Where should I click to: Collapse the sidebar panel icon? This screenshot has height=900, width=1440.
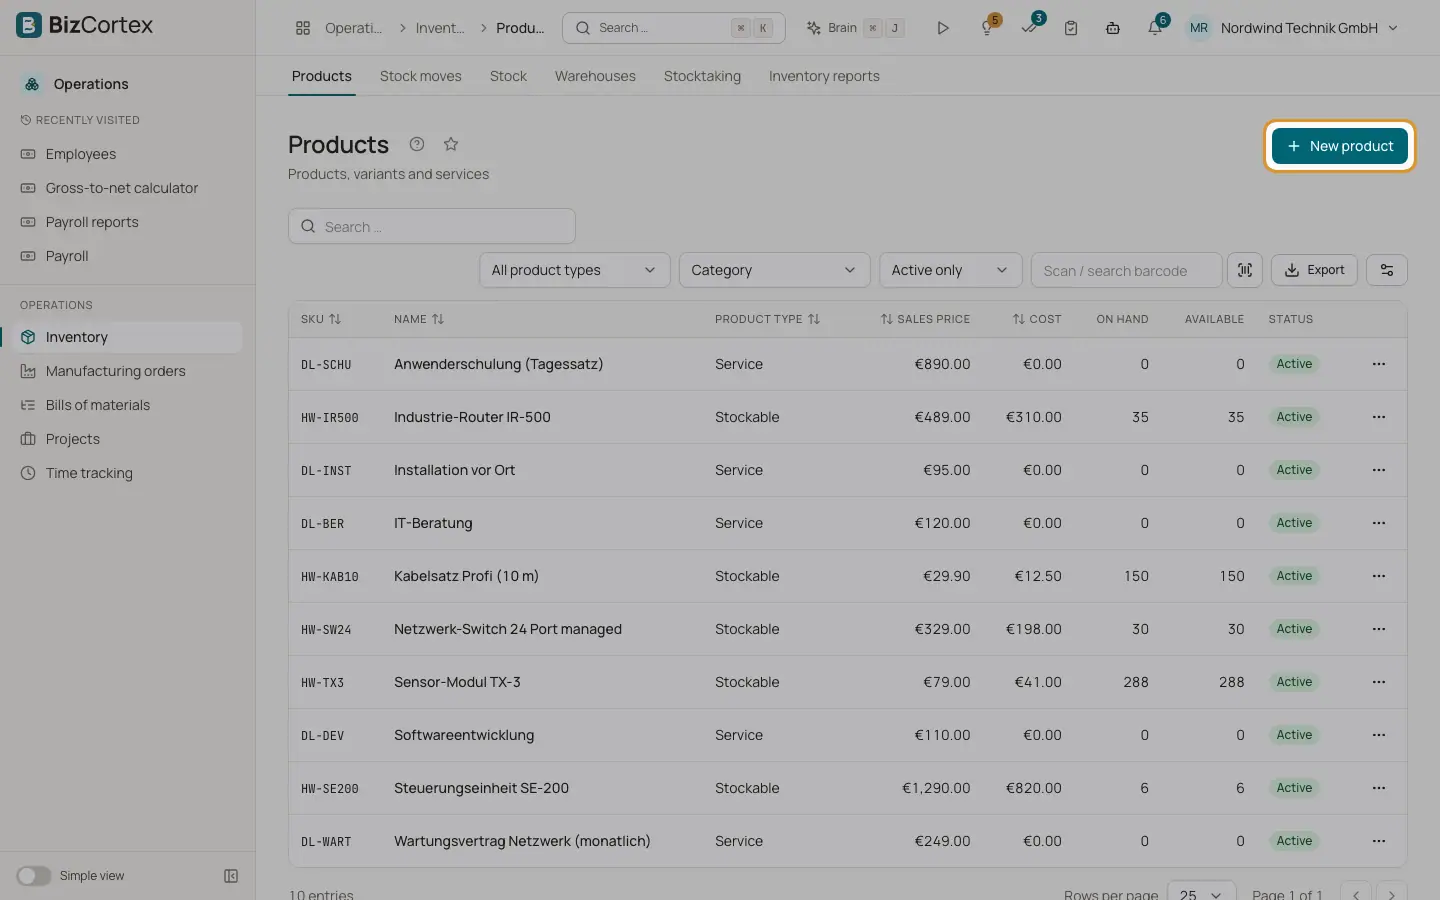tap(231, 876)
